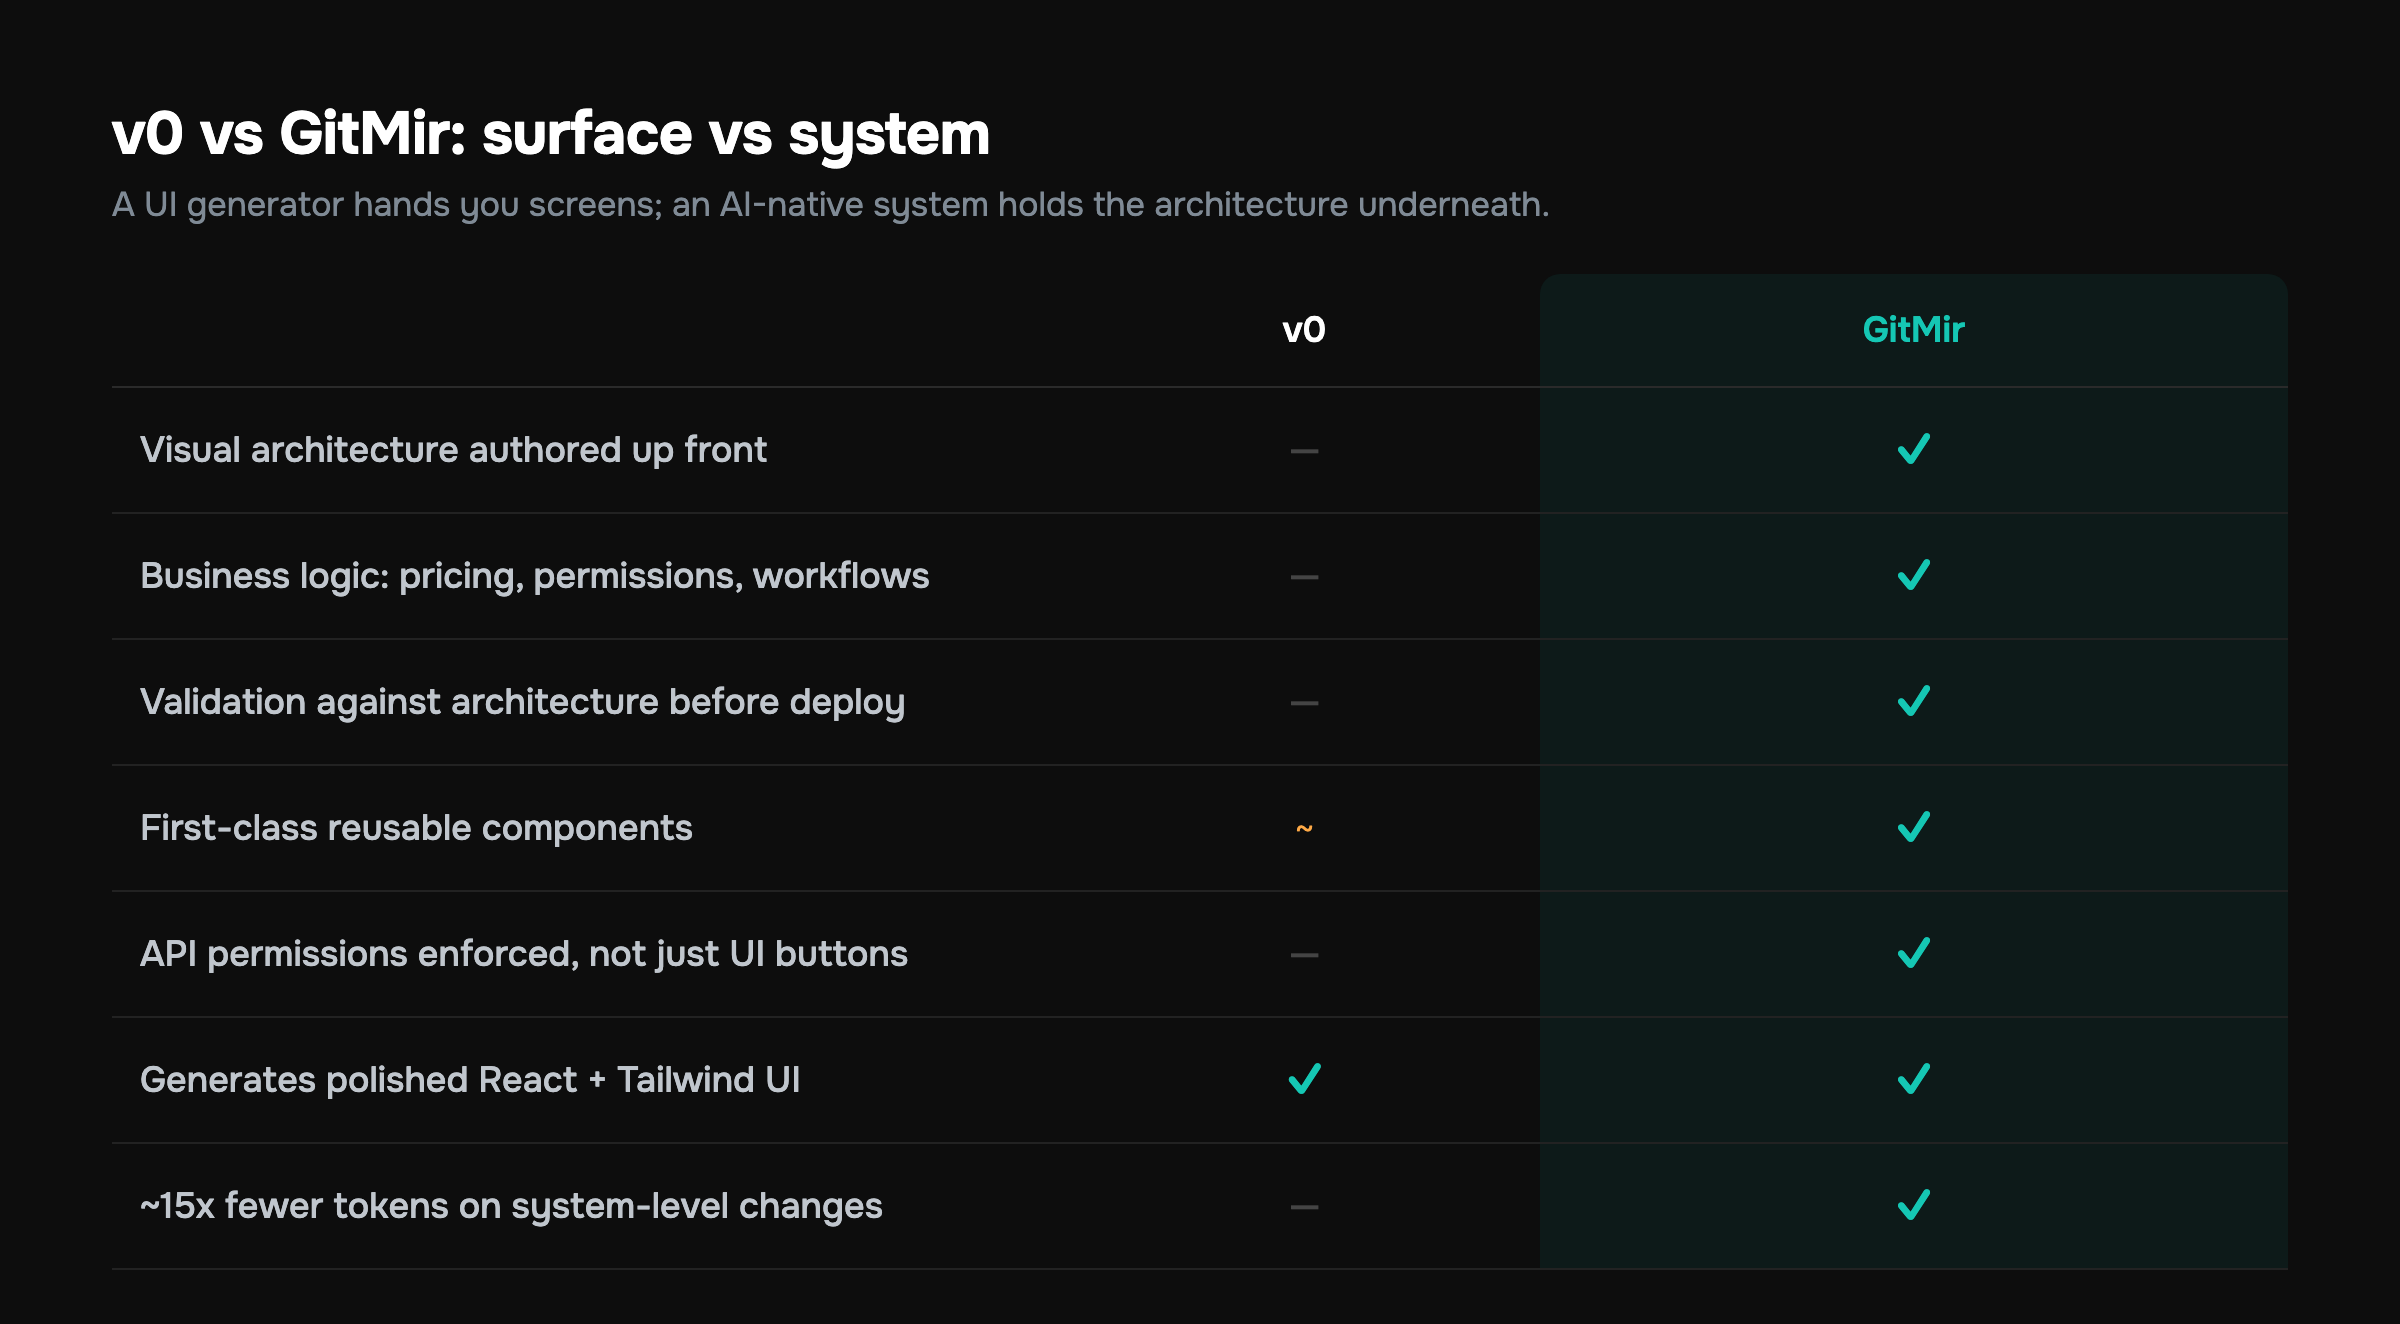The height and width of the screenshot is (1324, 2400).
Task: Click 'Business logic: pricing, permissions, workflows' label
Action: (535, 576)
